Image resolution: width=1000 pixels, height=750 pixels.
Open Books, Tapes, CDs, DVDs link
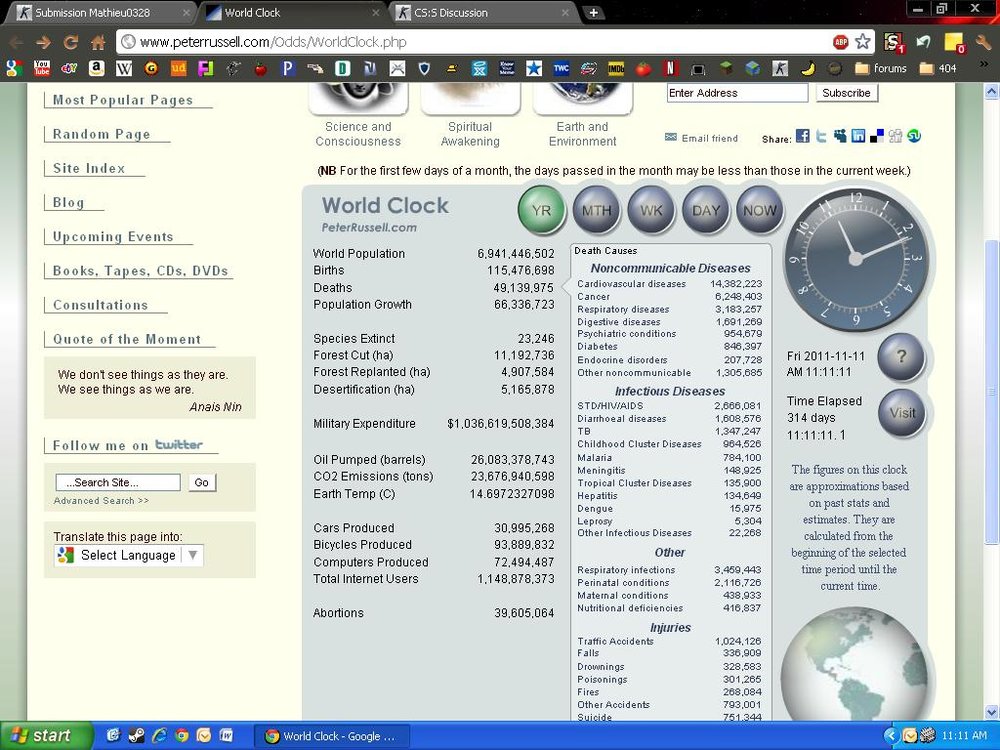[140, 271]
